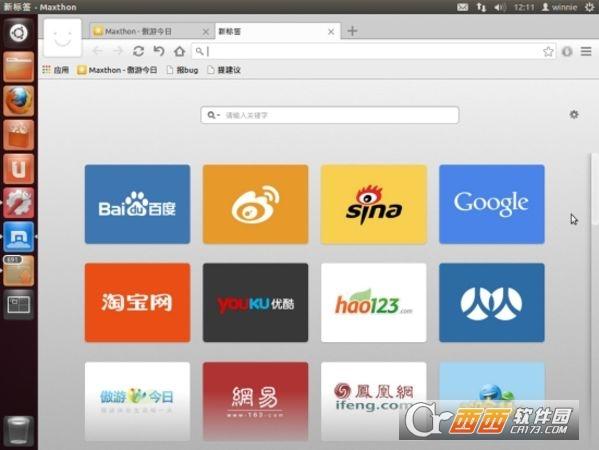Open the hao123 quick-access tile
The image size is (599, 450).
(x=374, y=303)
